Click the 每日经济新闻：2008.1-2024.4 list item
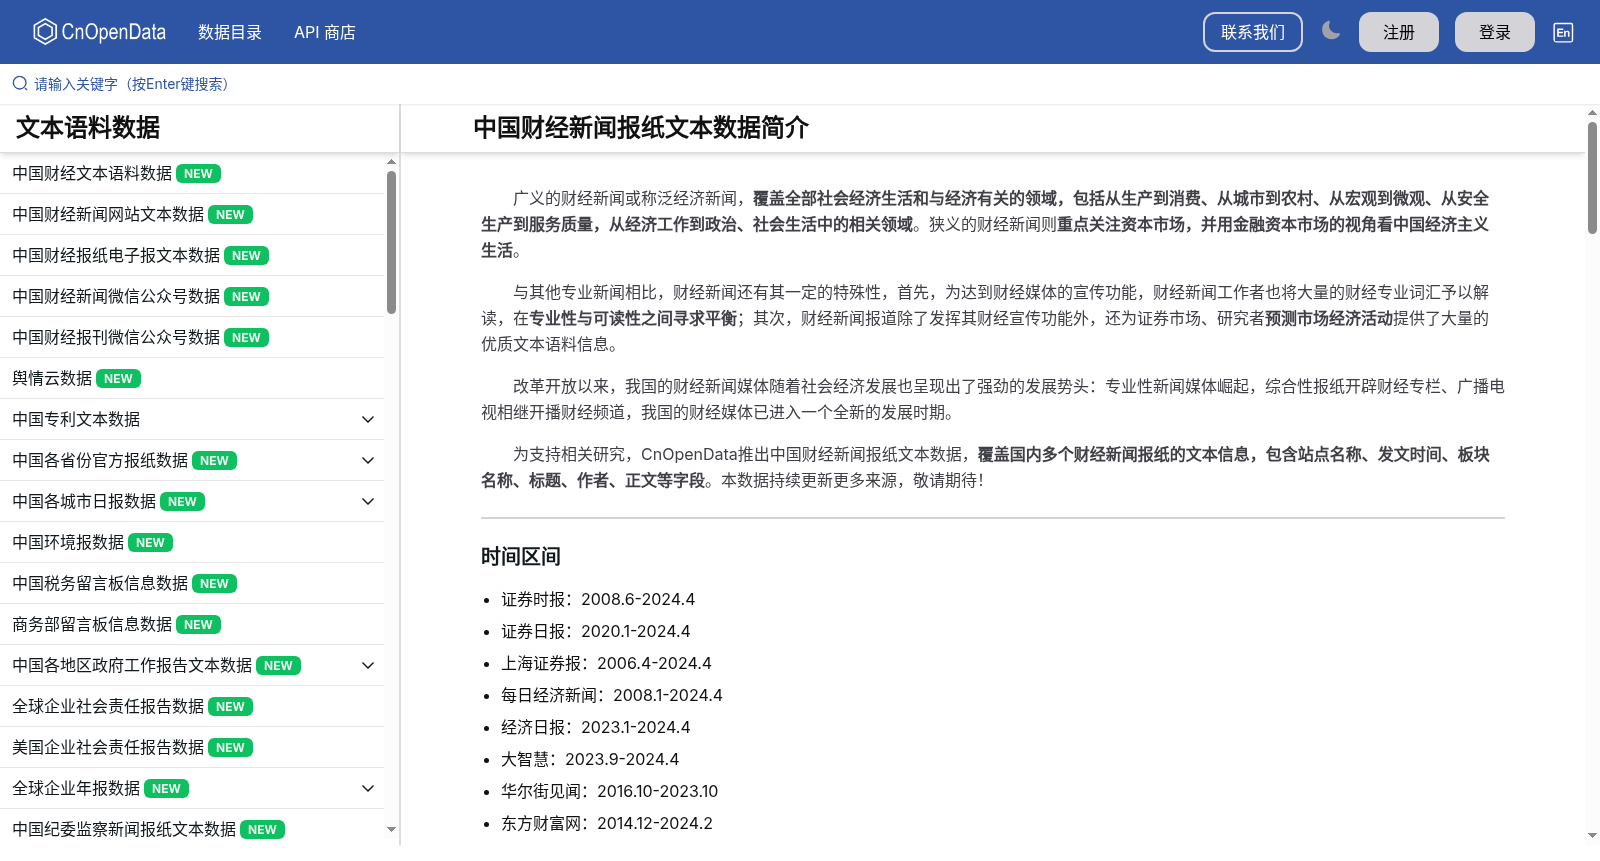The image size is (1600, 861). pyautogui.click(x=612, y=695)
